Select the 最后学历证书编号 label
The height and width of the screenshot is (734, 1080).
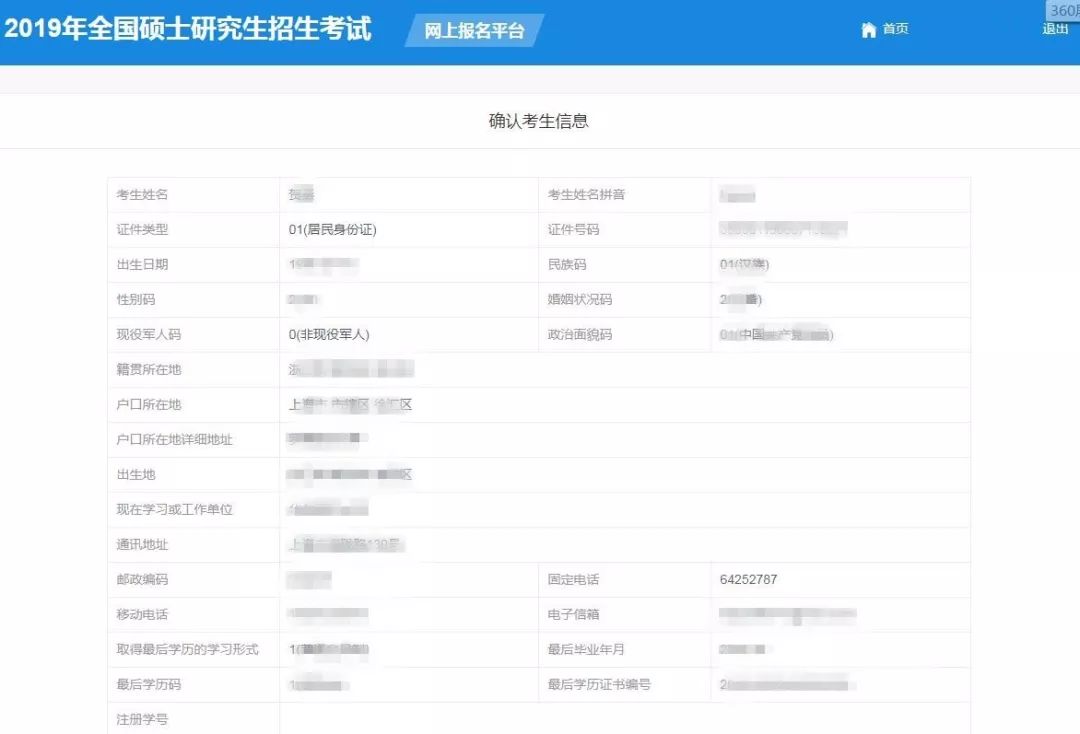(x=599, y=685)
